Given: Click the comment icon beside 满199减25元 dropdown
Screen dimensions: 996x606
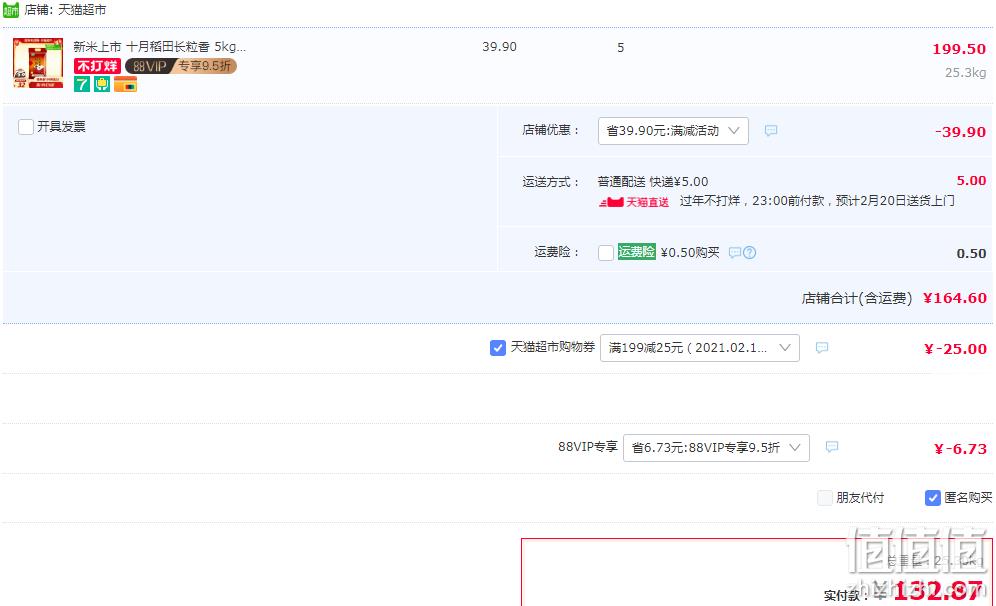Looking at the screenshot, I should [x=822, y=348].
